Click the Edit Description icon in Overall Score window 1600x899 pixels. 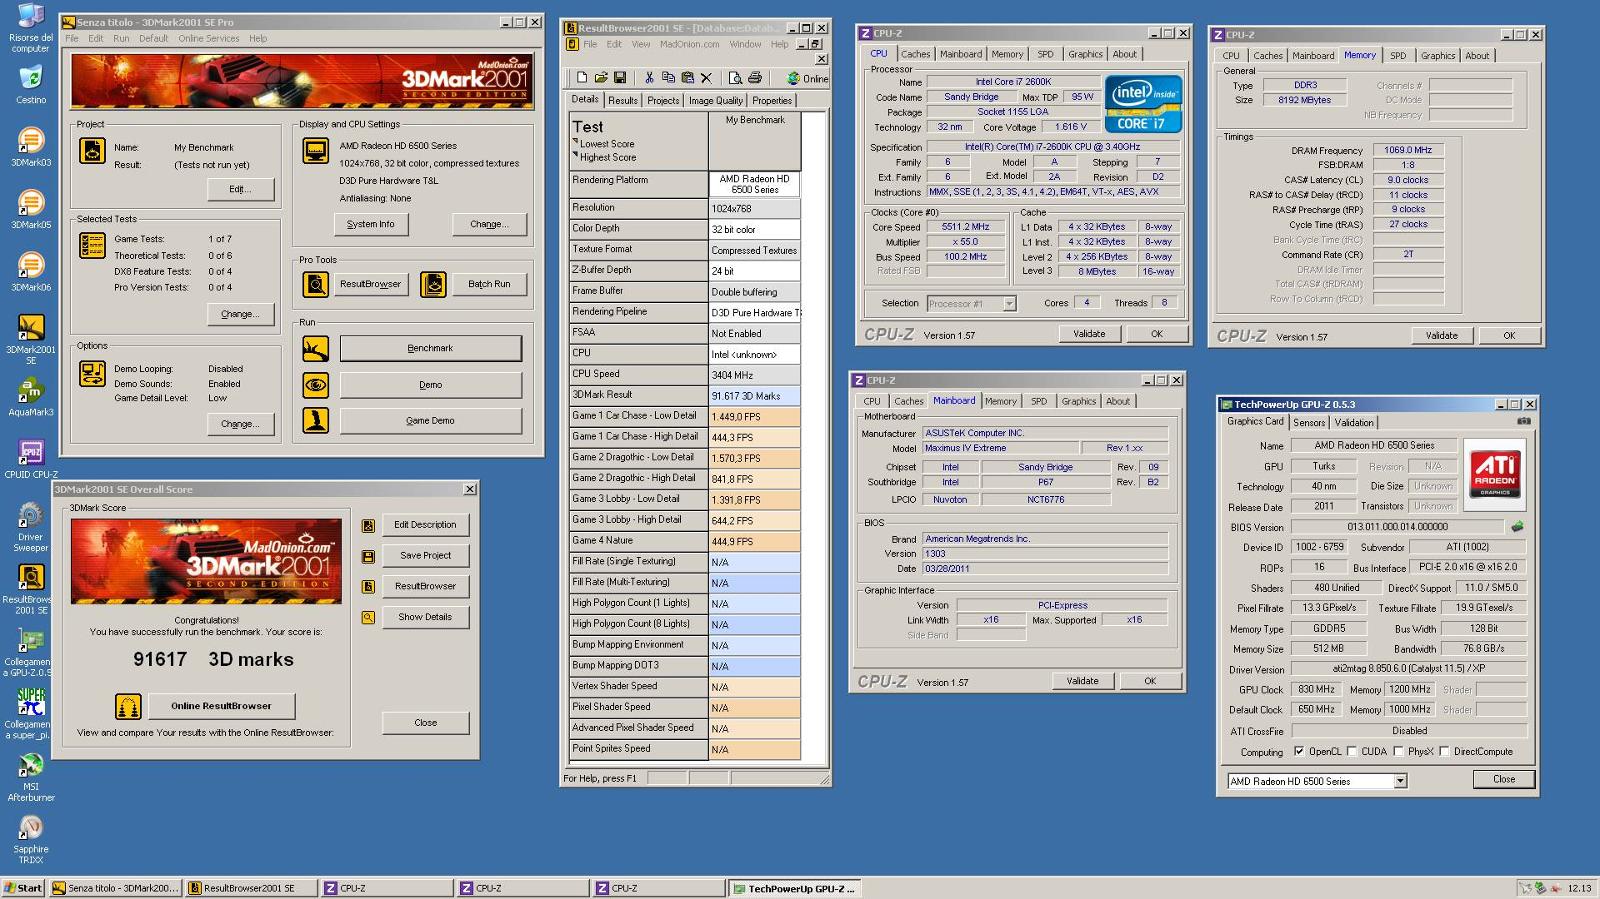tap(368, 525)
